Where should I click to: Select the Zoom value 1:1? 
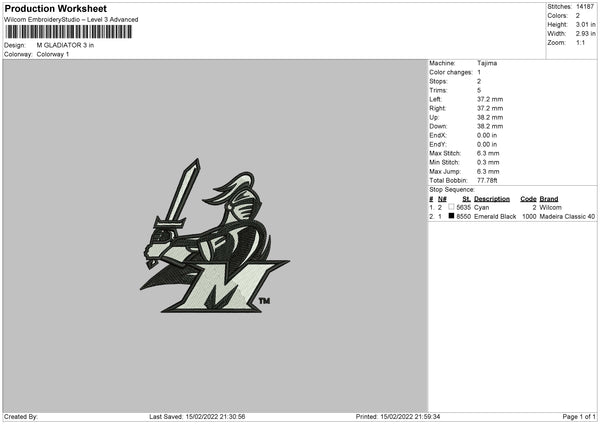coord(580,42)
